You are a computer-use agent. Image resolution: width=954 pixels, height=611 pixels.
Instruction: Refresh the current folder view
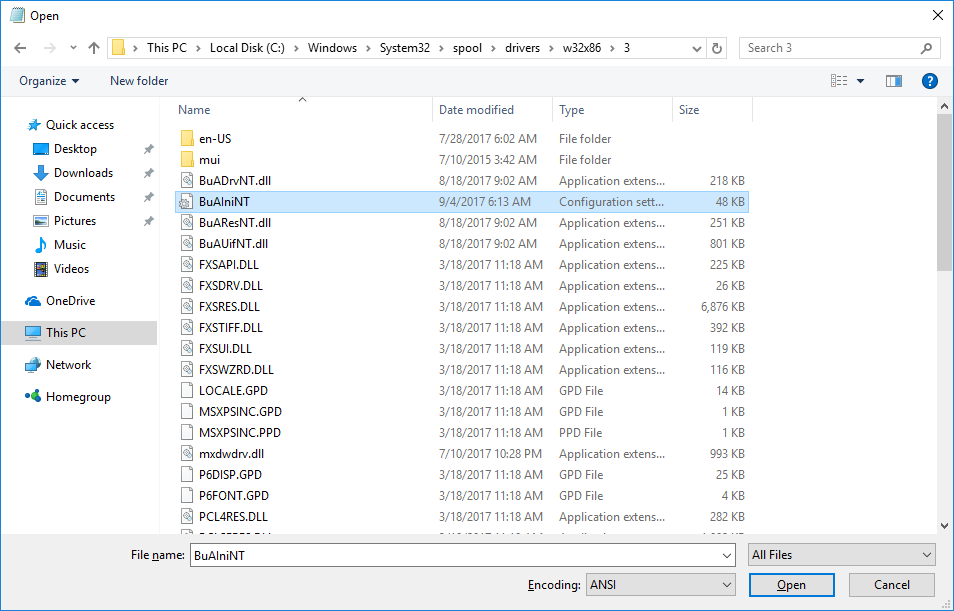click(716, 48)
